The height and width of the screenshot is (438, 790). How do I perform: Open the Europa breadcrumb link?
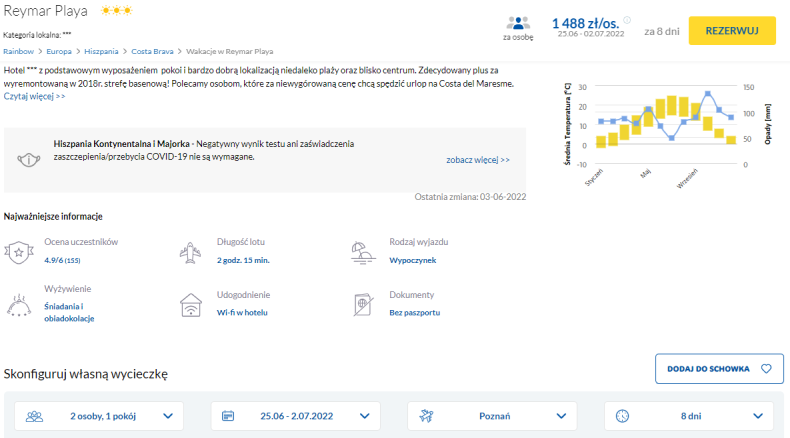tap(59, 51)
